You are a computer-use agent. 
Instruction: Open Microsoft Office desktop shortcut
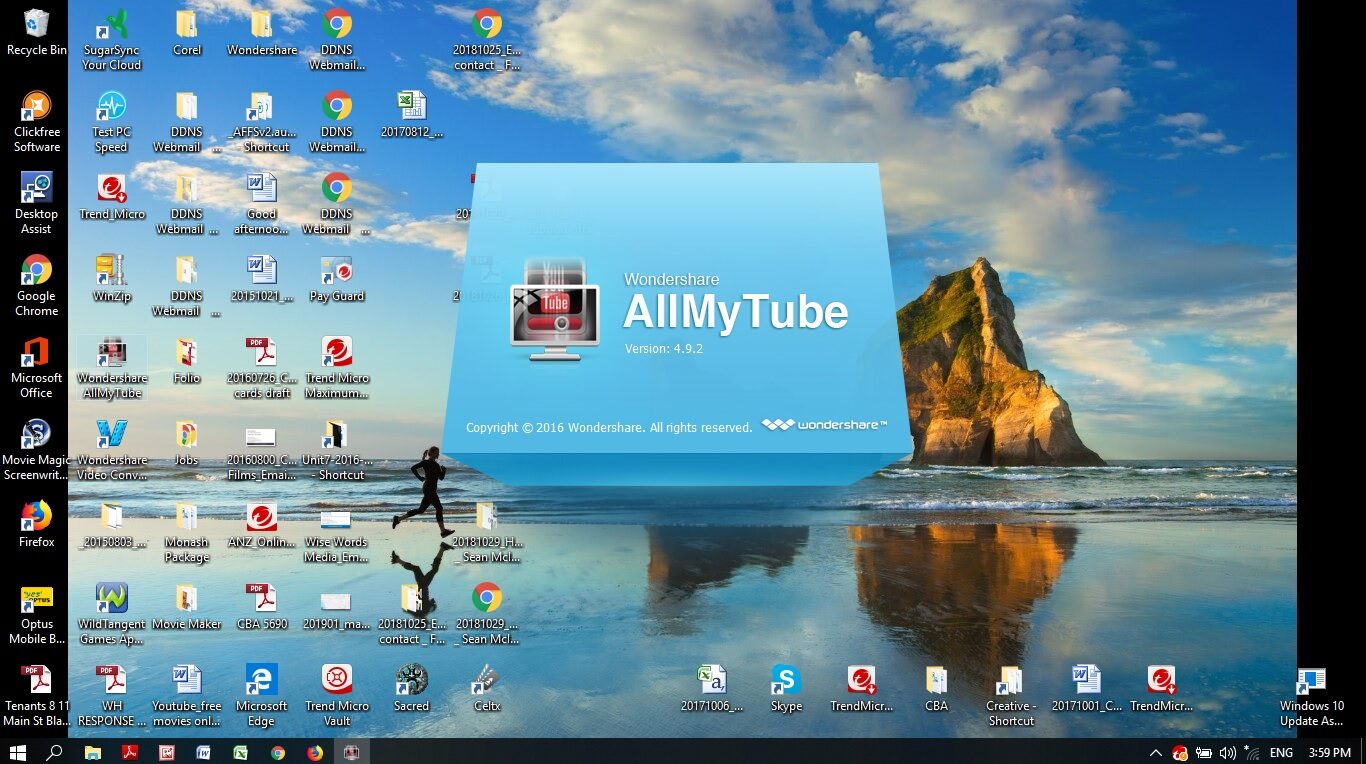click(37, 368)
